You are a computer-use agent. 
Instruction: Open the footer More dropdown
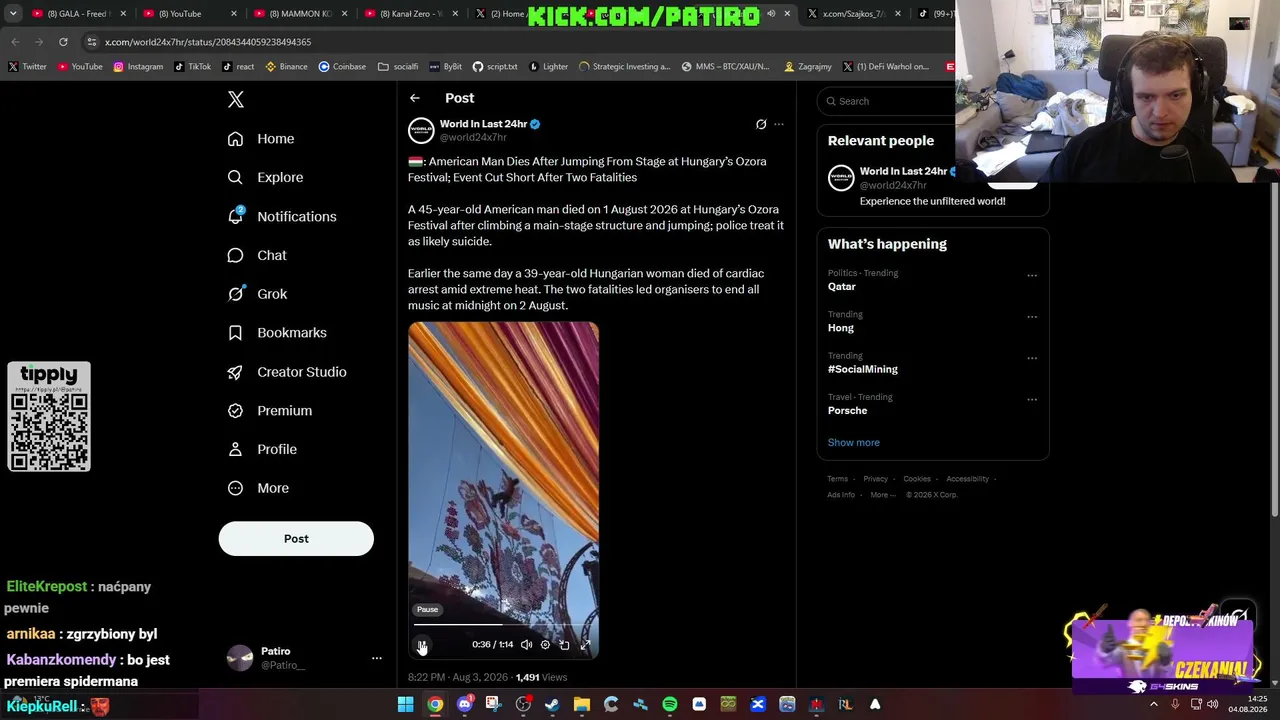tap(882, 495)
